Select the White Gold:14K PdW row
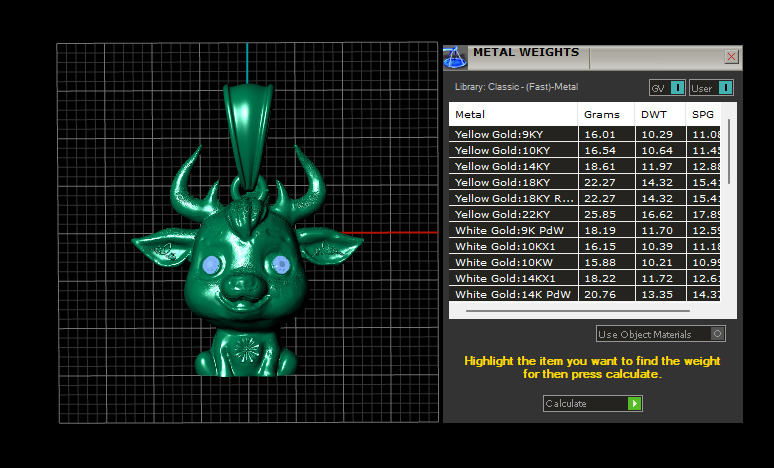Screen dimensions: 774x468 pos(584,294)
